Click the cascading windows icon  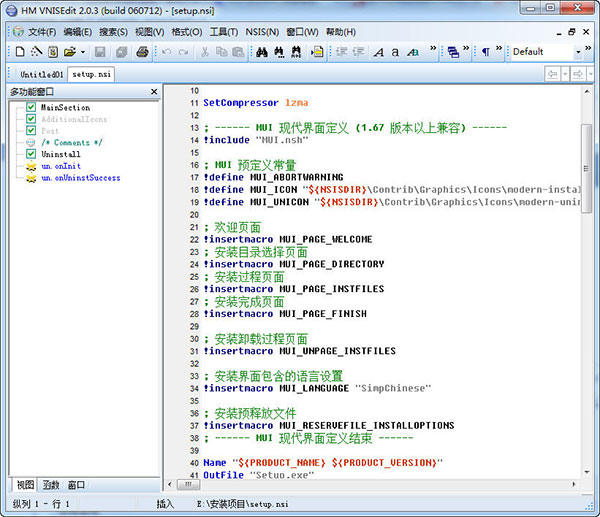pyautogui.click(x=453, y=51)
